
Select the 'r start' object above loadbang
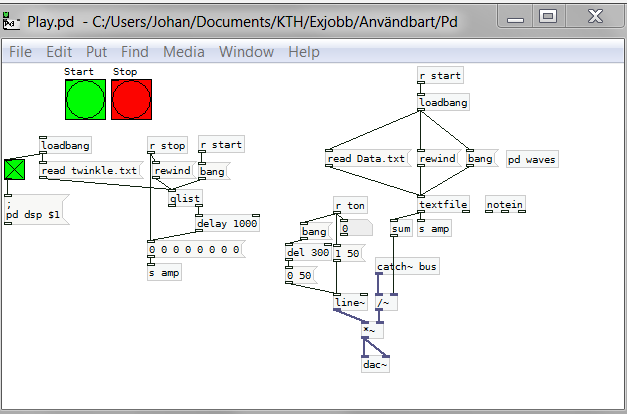click(x=440, y=75)
